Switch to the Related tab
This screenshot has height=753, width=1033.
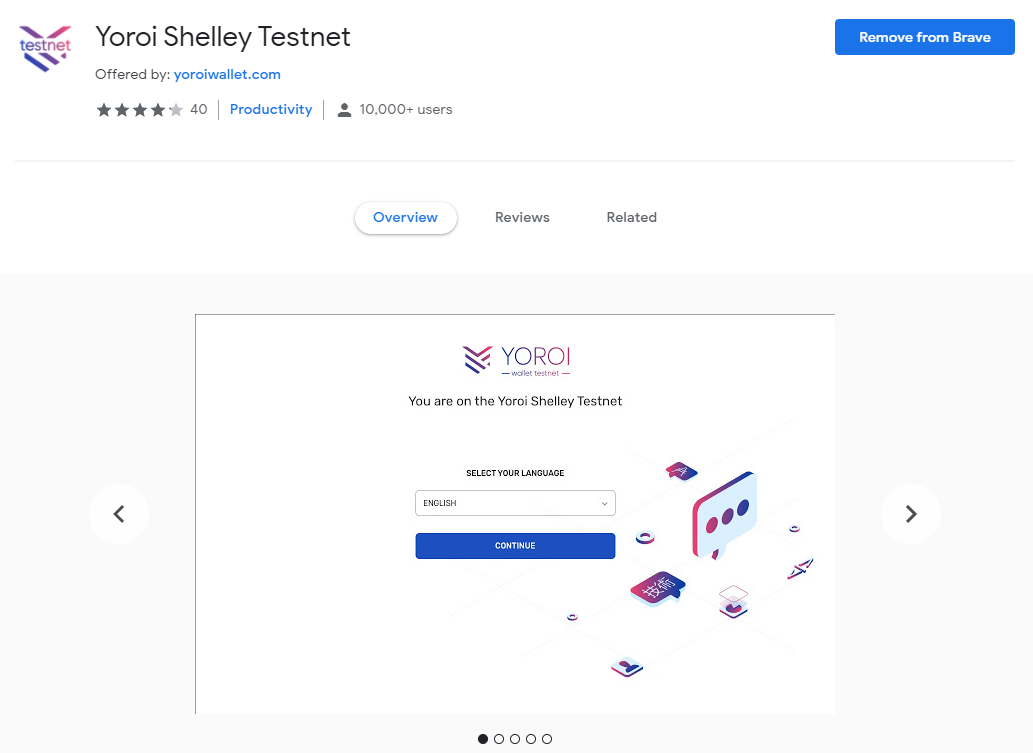coord(632,217)
